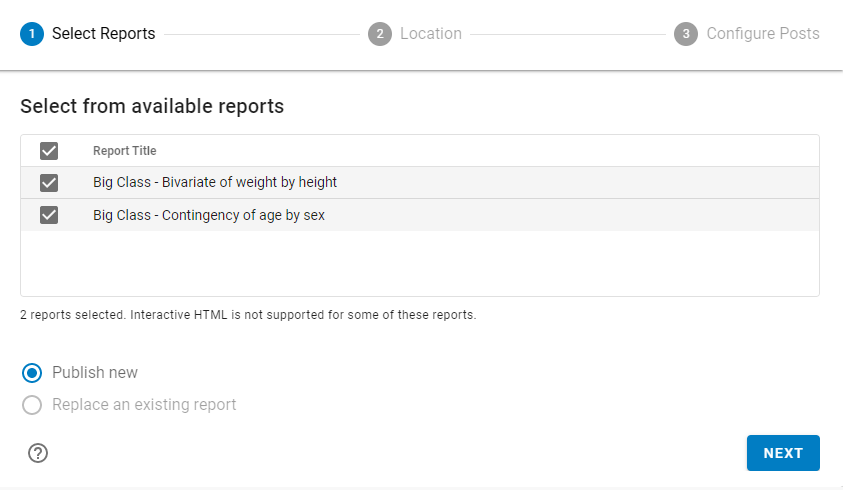Jump to the Location step label
This screenshot has width=843, height=490.
[x=431, y=34]
